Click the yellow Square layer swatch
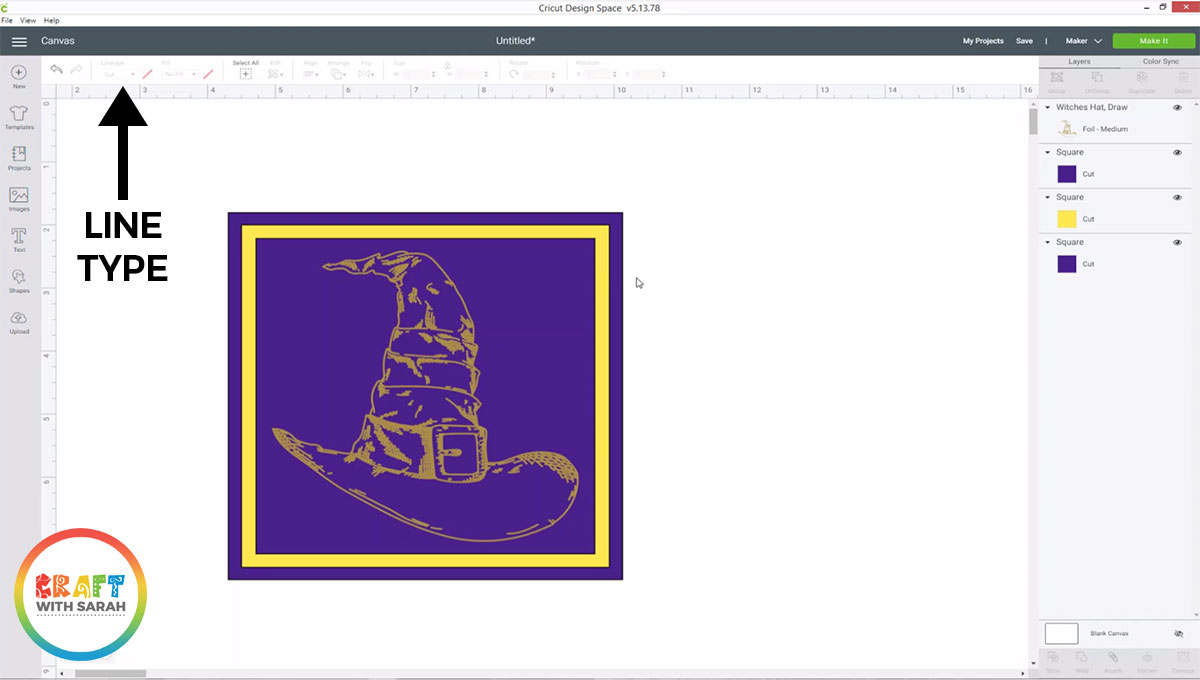 [x=1067, y=219]
